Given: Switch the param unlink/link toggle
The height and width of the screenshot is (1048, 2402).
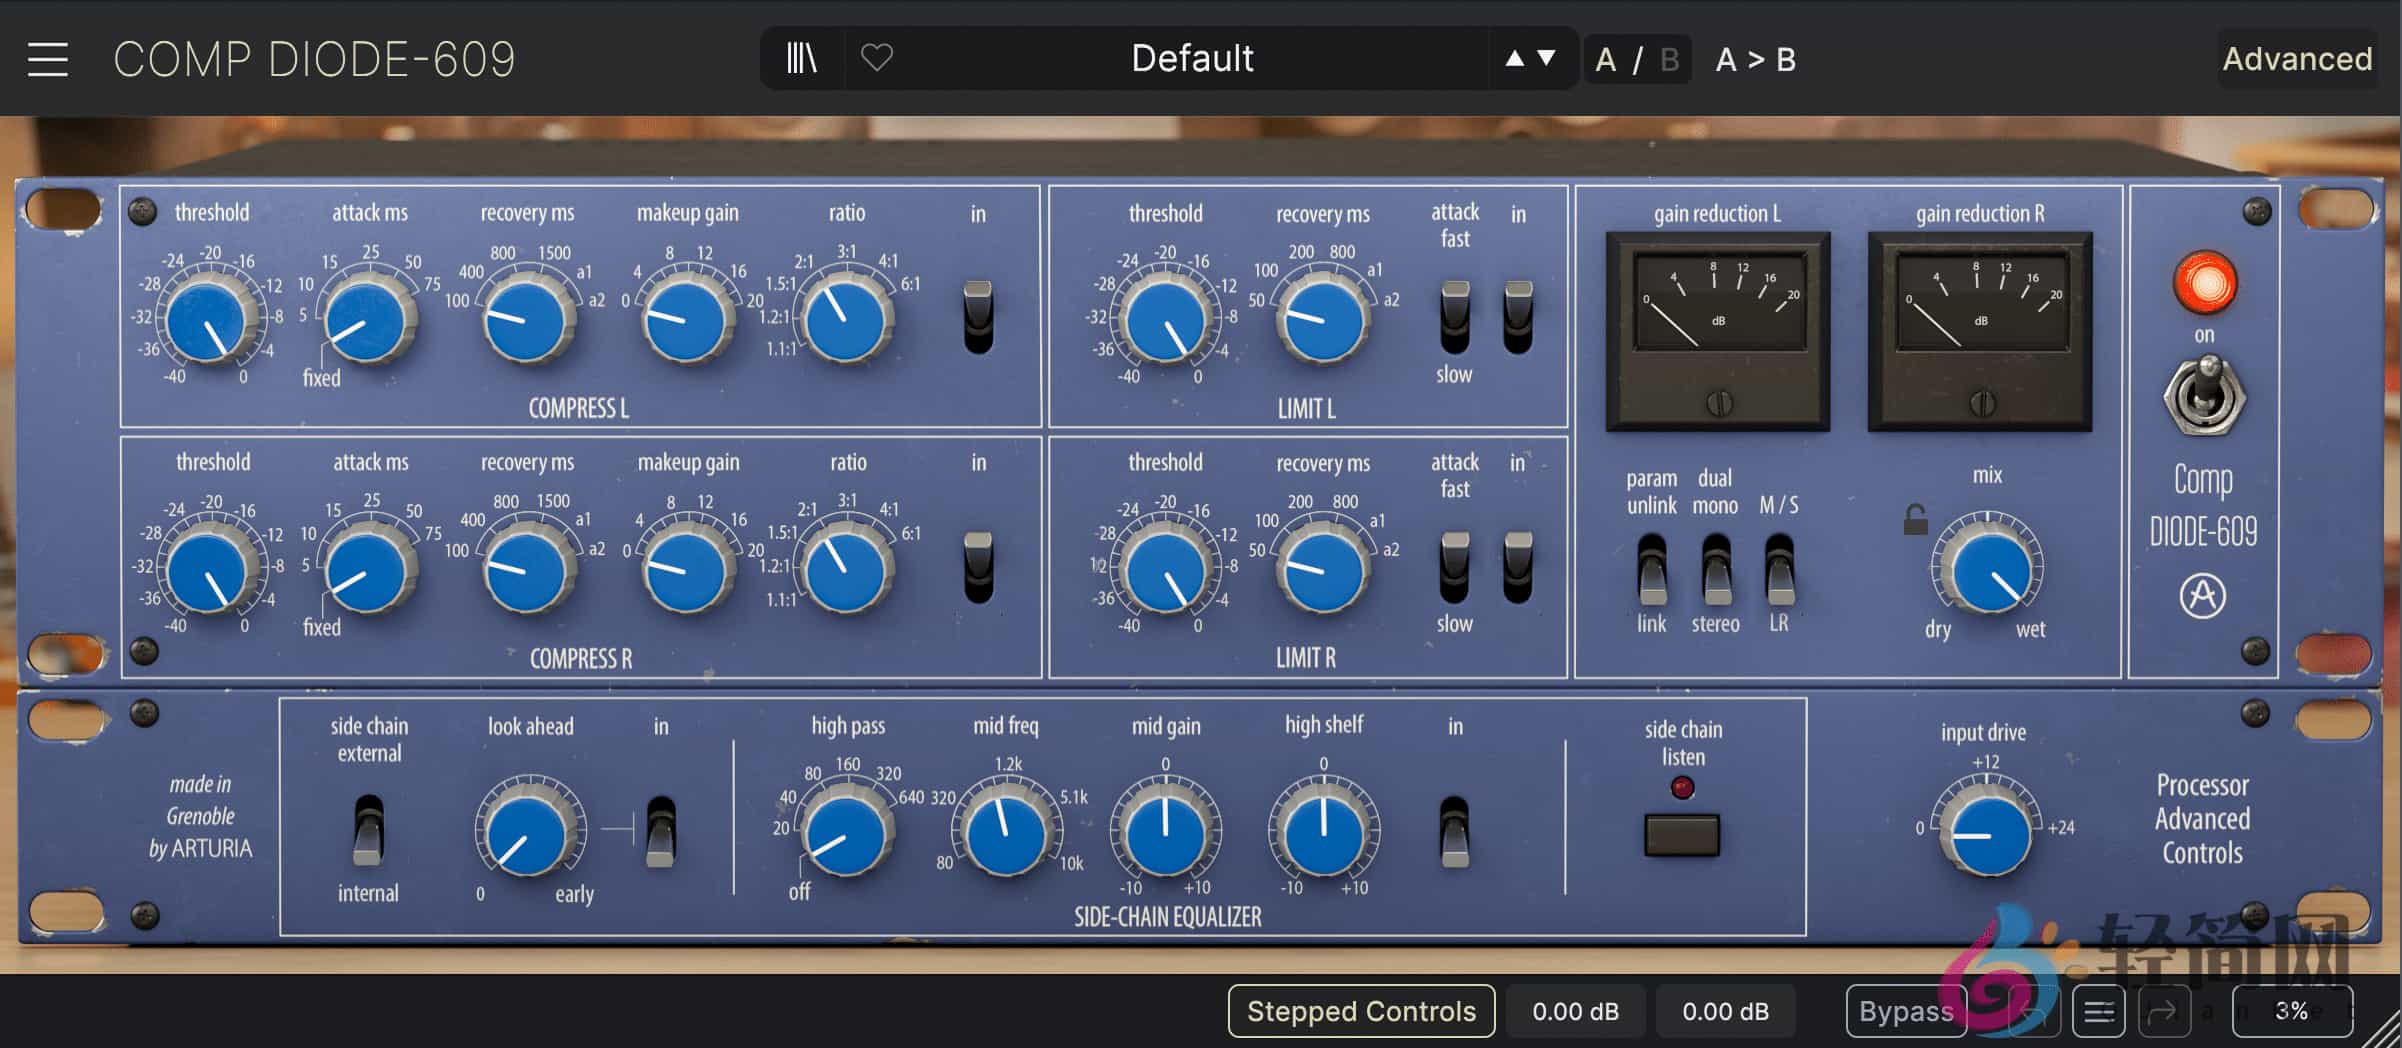Looking at the screenshot, I should tap(1651, 569).
